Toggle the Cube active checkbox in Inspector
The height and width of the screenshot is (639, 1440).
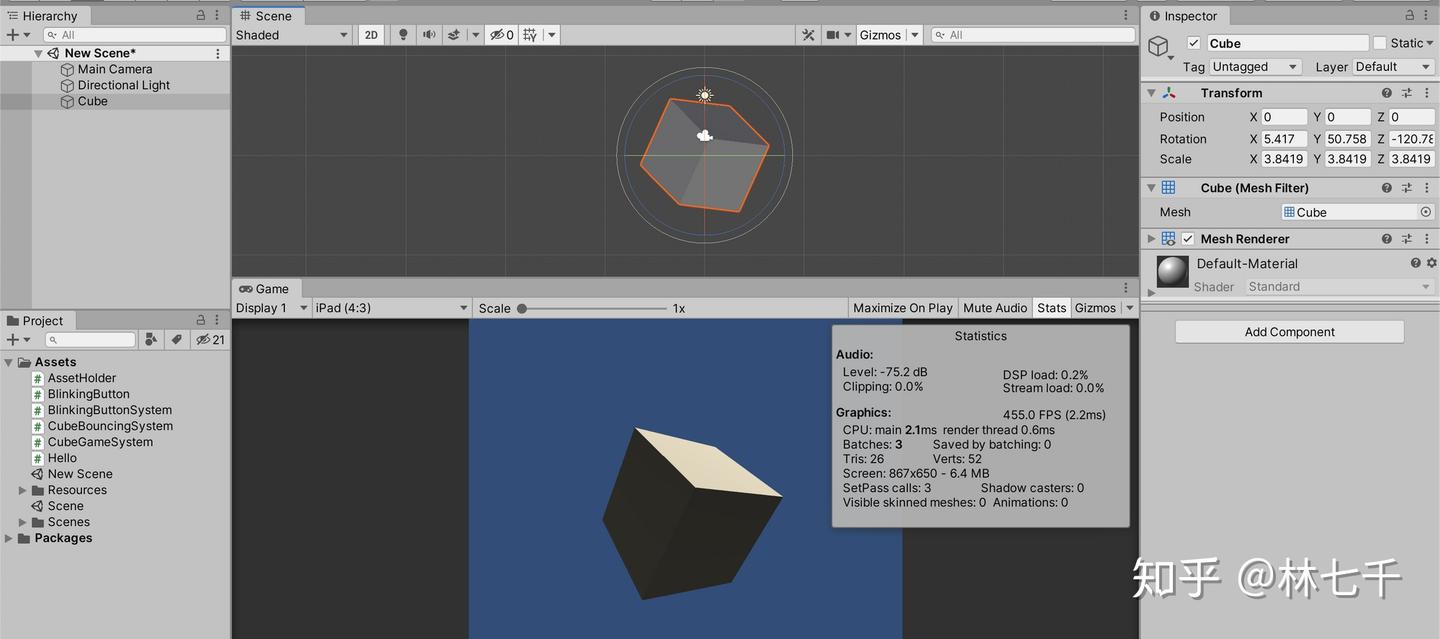pos(1194,43)
